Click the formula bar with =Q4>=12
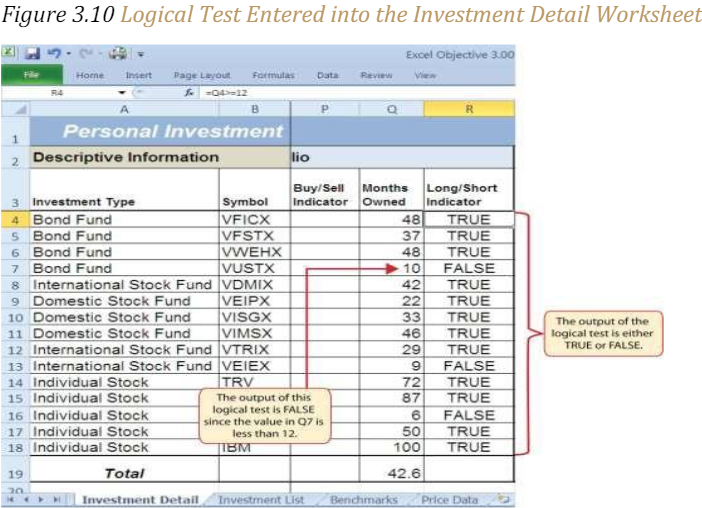The image size is (702, 508). pos(358,93)
